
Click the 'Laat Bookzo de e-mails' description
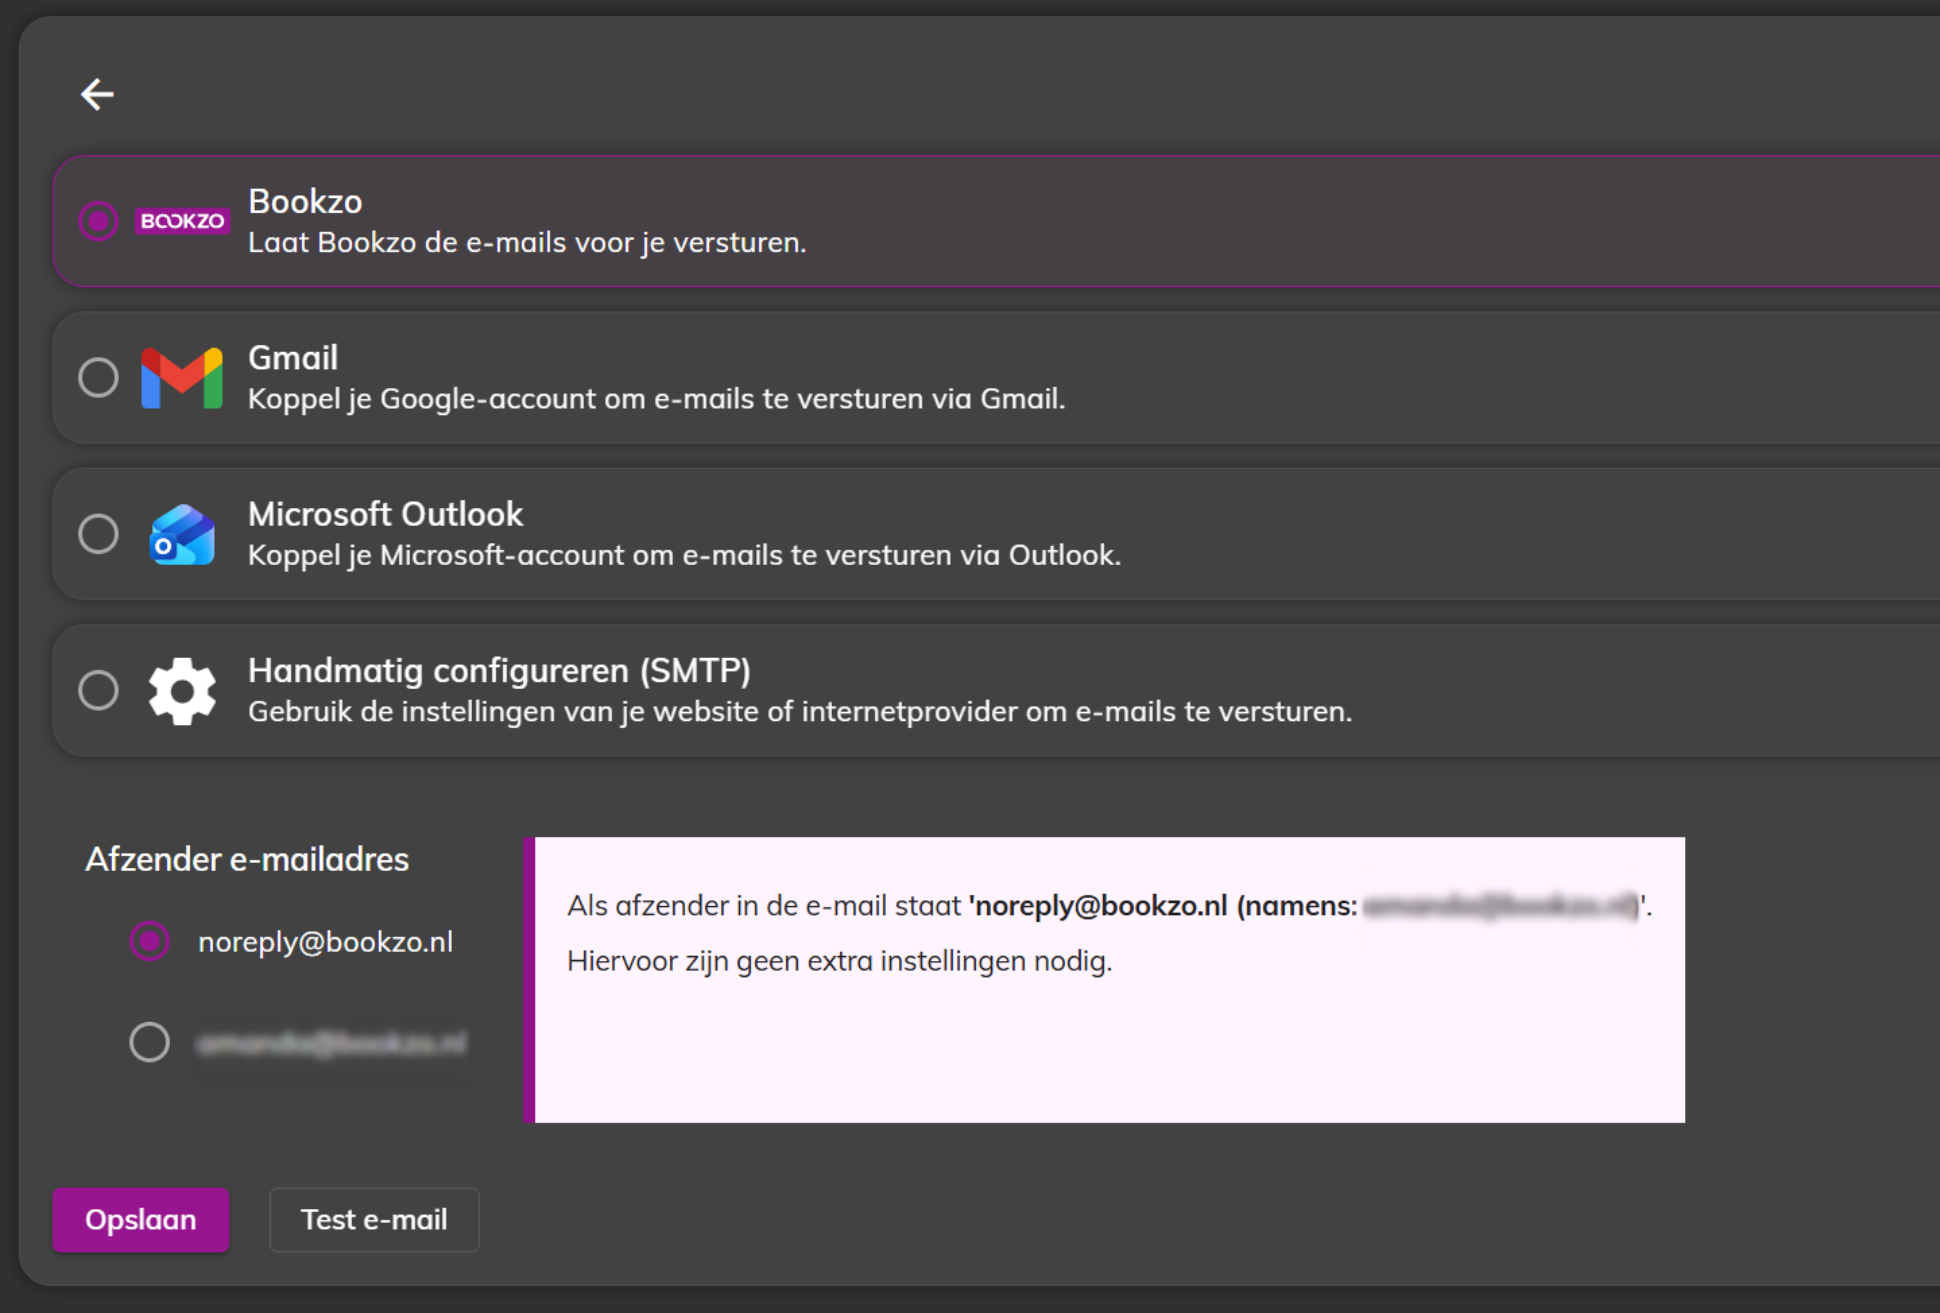coord(527,243)
